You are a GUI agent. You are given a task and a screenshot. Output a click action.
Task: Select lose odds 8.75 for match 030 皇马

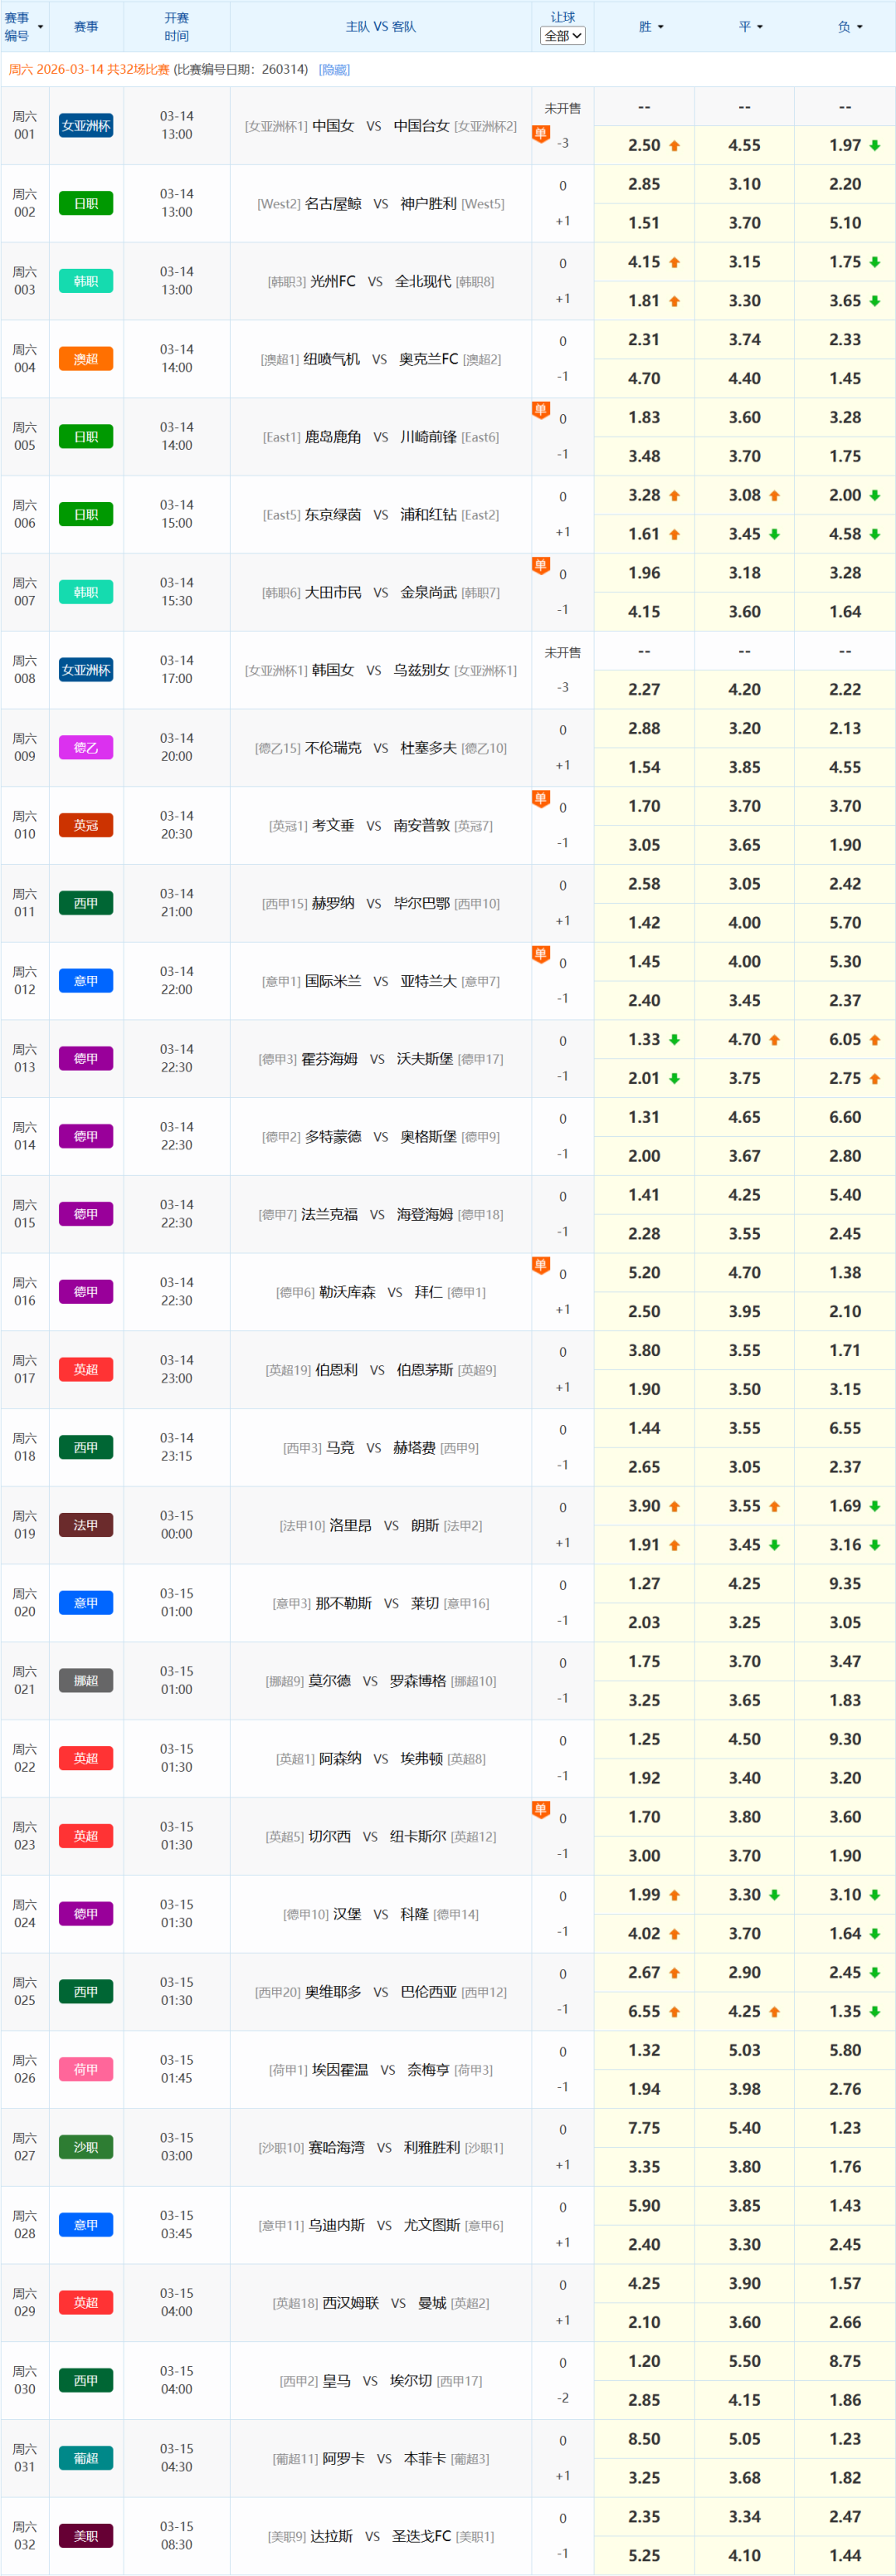[845, 2361]
